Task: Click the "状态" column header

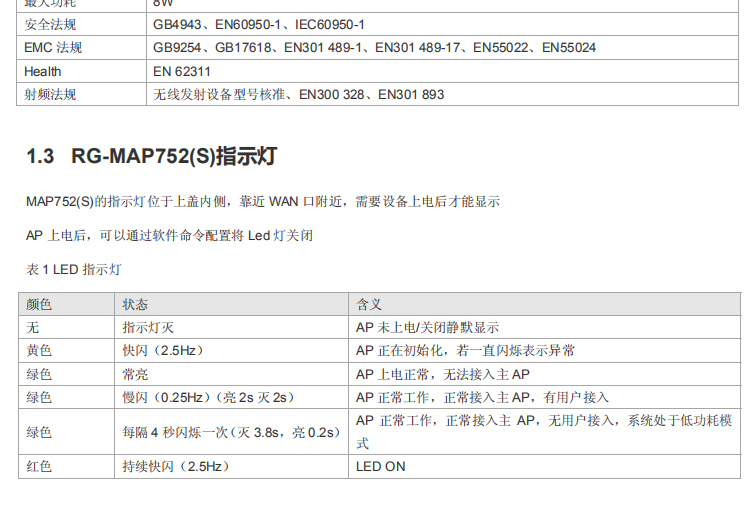Action: pyautogui.click(x=232, y=304)
